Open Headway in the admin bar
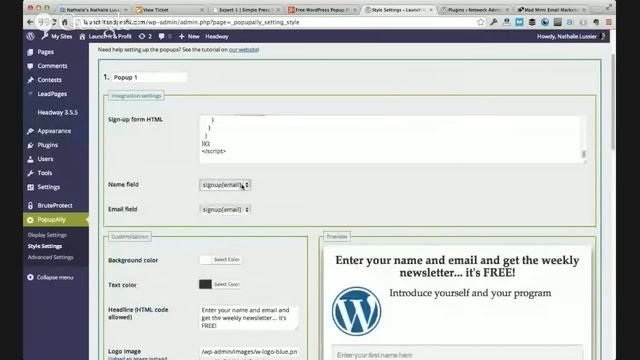 coord(217,36)
